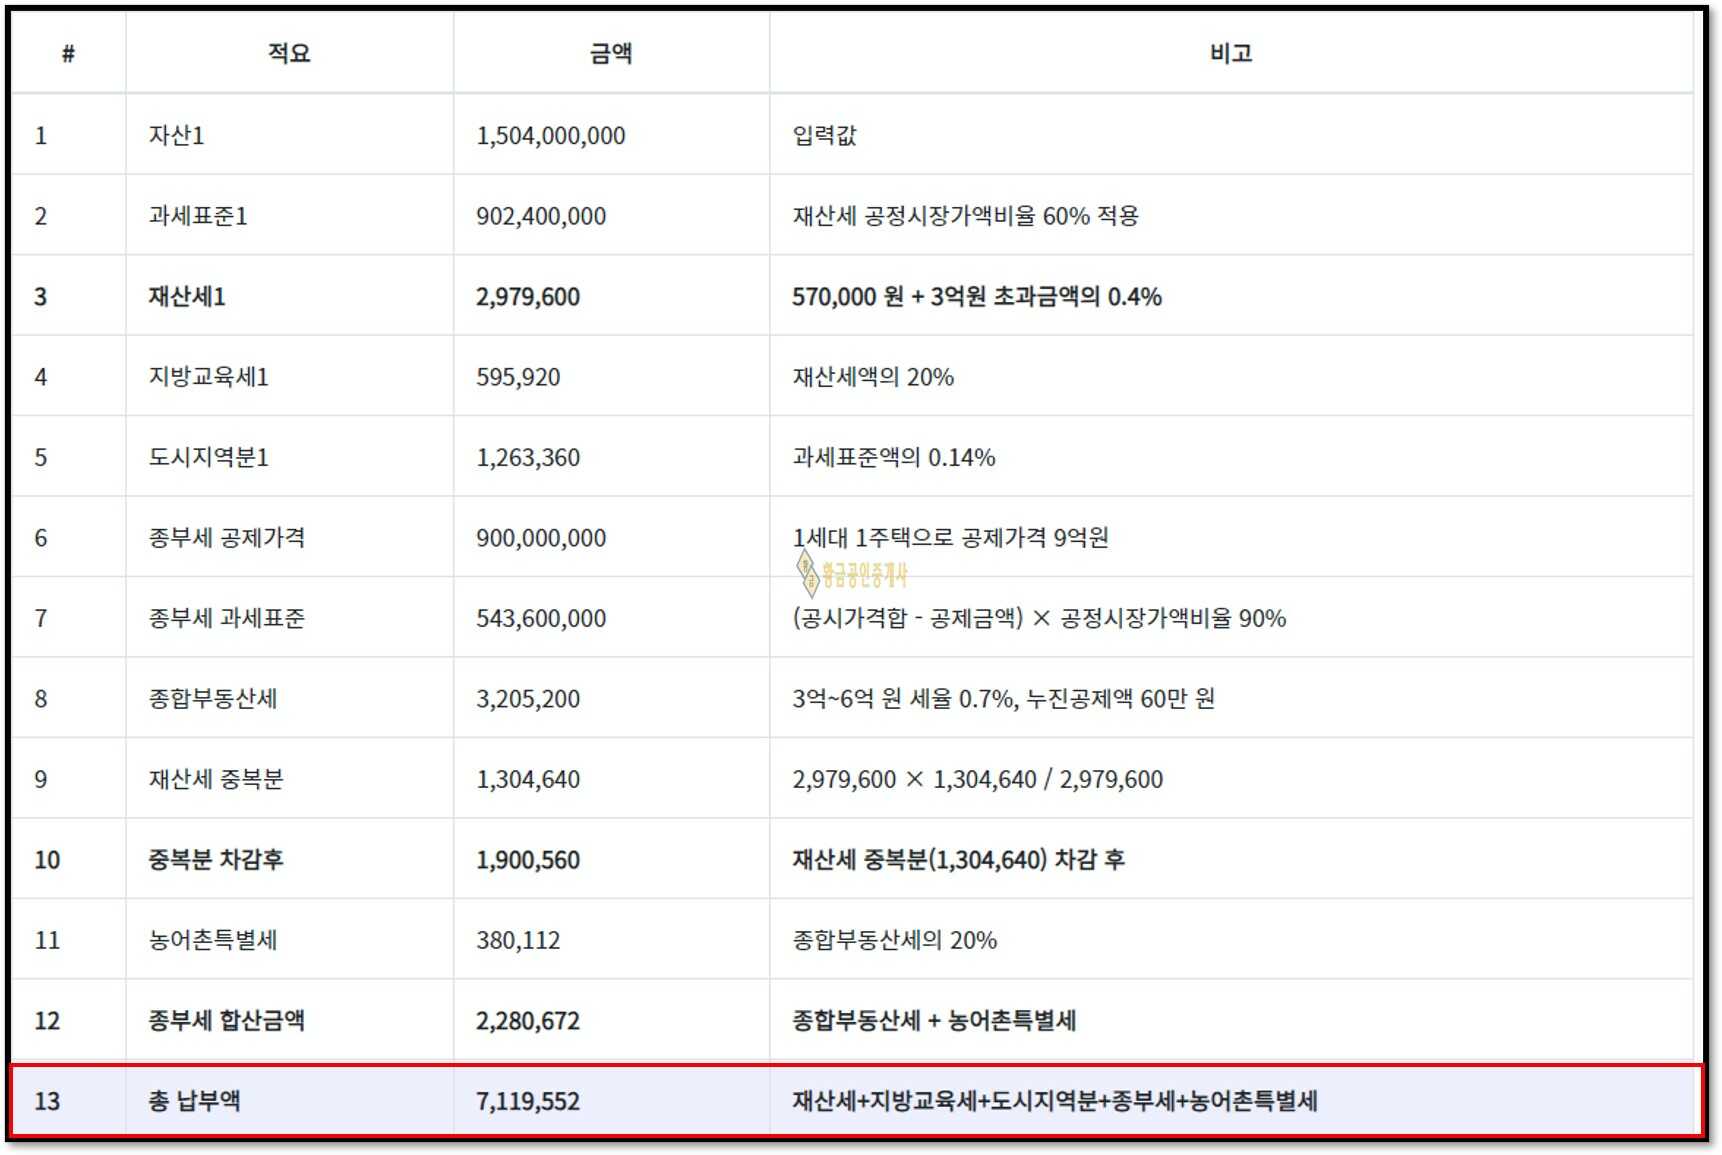Select the 종합부동산세 row label
1722x1155 pixels.
pyautogui.click(x=213, y=699)
